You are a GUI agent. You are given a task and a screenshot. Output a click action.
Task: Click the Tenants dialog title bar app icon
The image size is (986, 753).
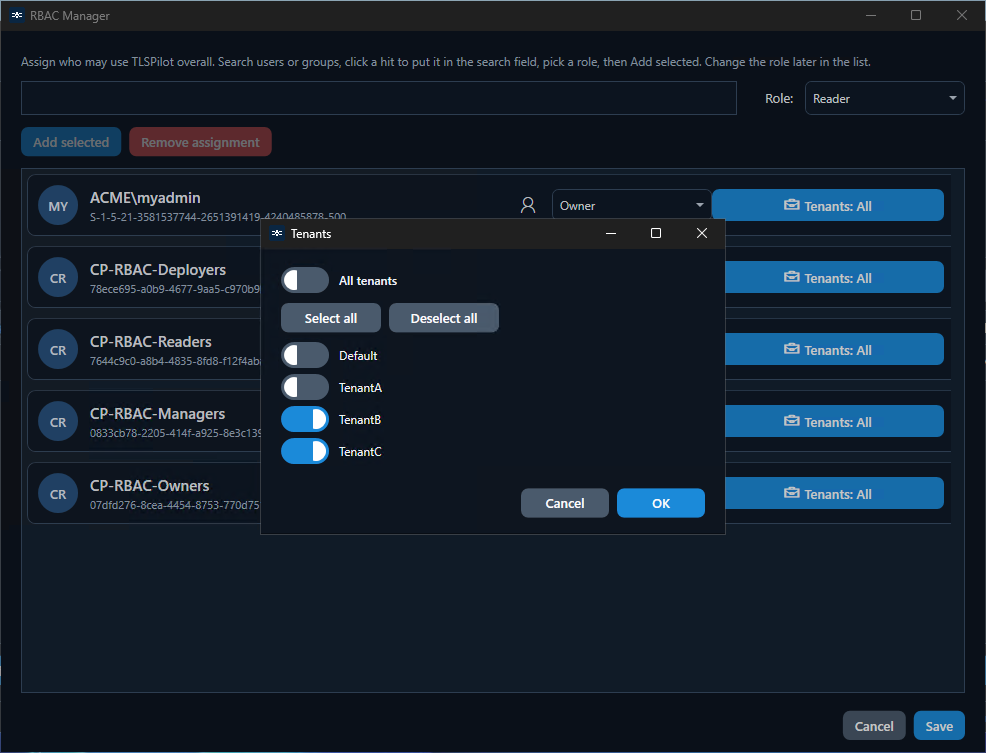(x=277, y=233)
